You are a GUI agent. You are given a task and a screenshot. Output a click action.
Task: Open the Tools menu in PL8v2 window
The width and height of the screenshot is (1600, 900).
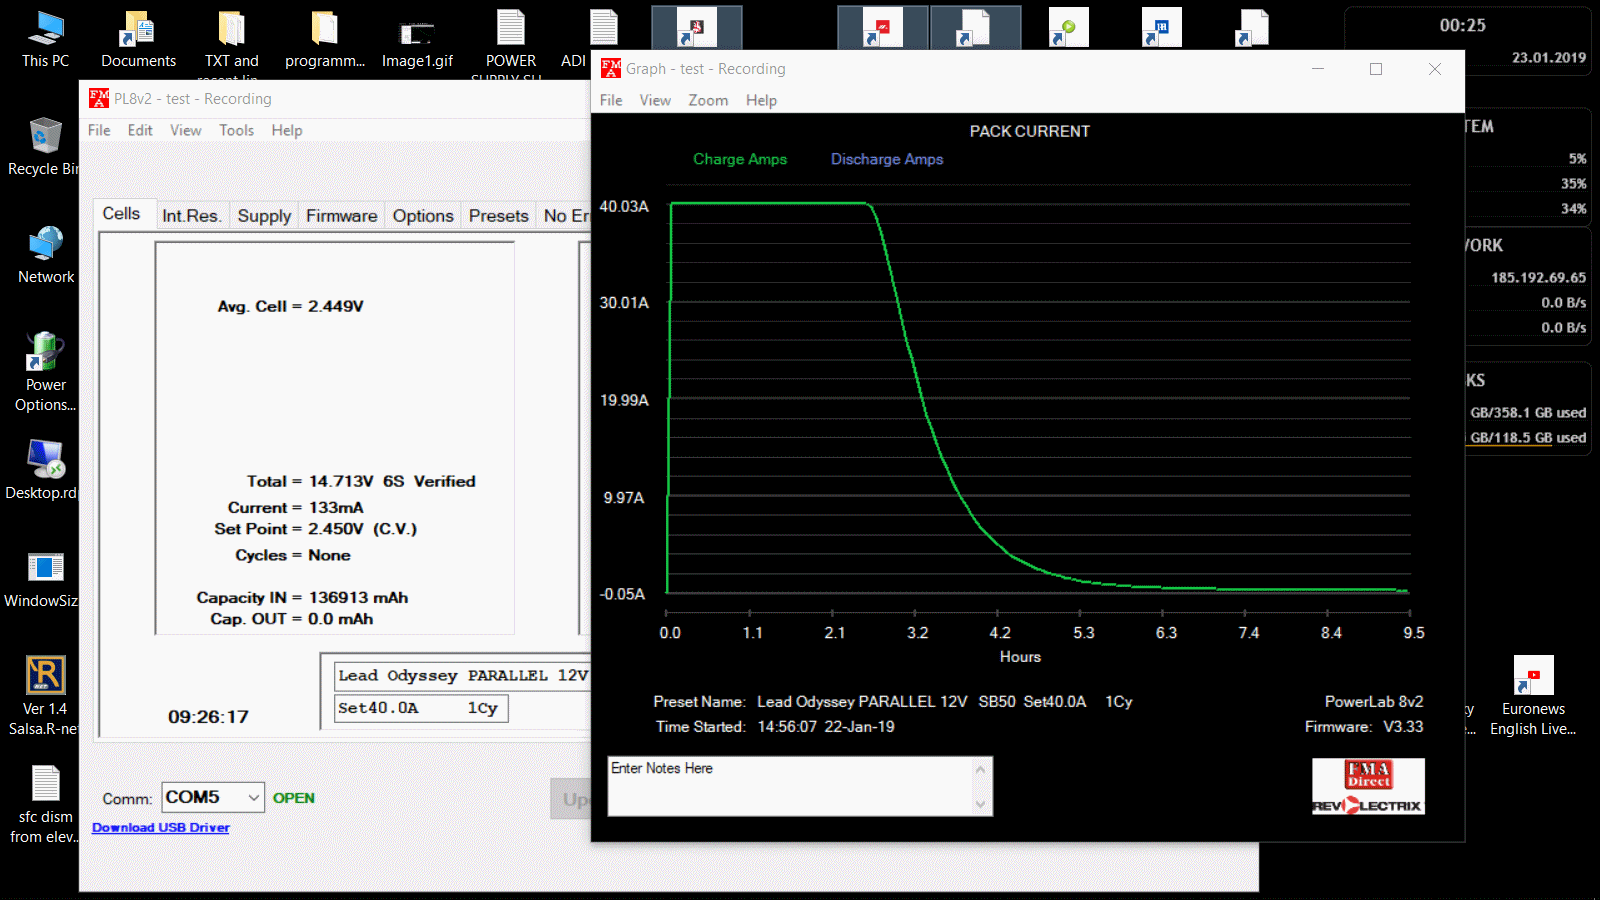pyautogui.click(x=236, y=130)
